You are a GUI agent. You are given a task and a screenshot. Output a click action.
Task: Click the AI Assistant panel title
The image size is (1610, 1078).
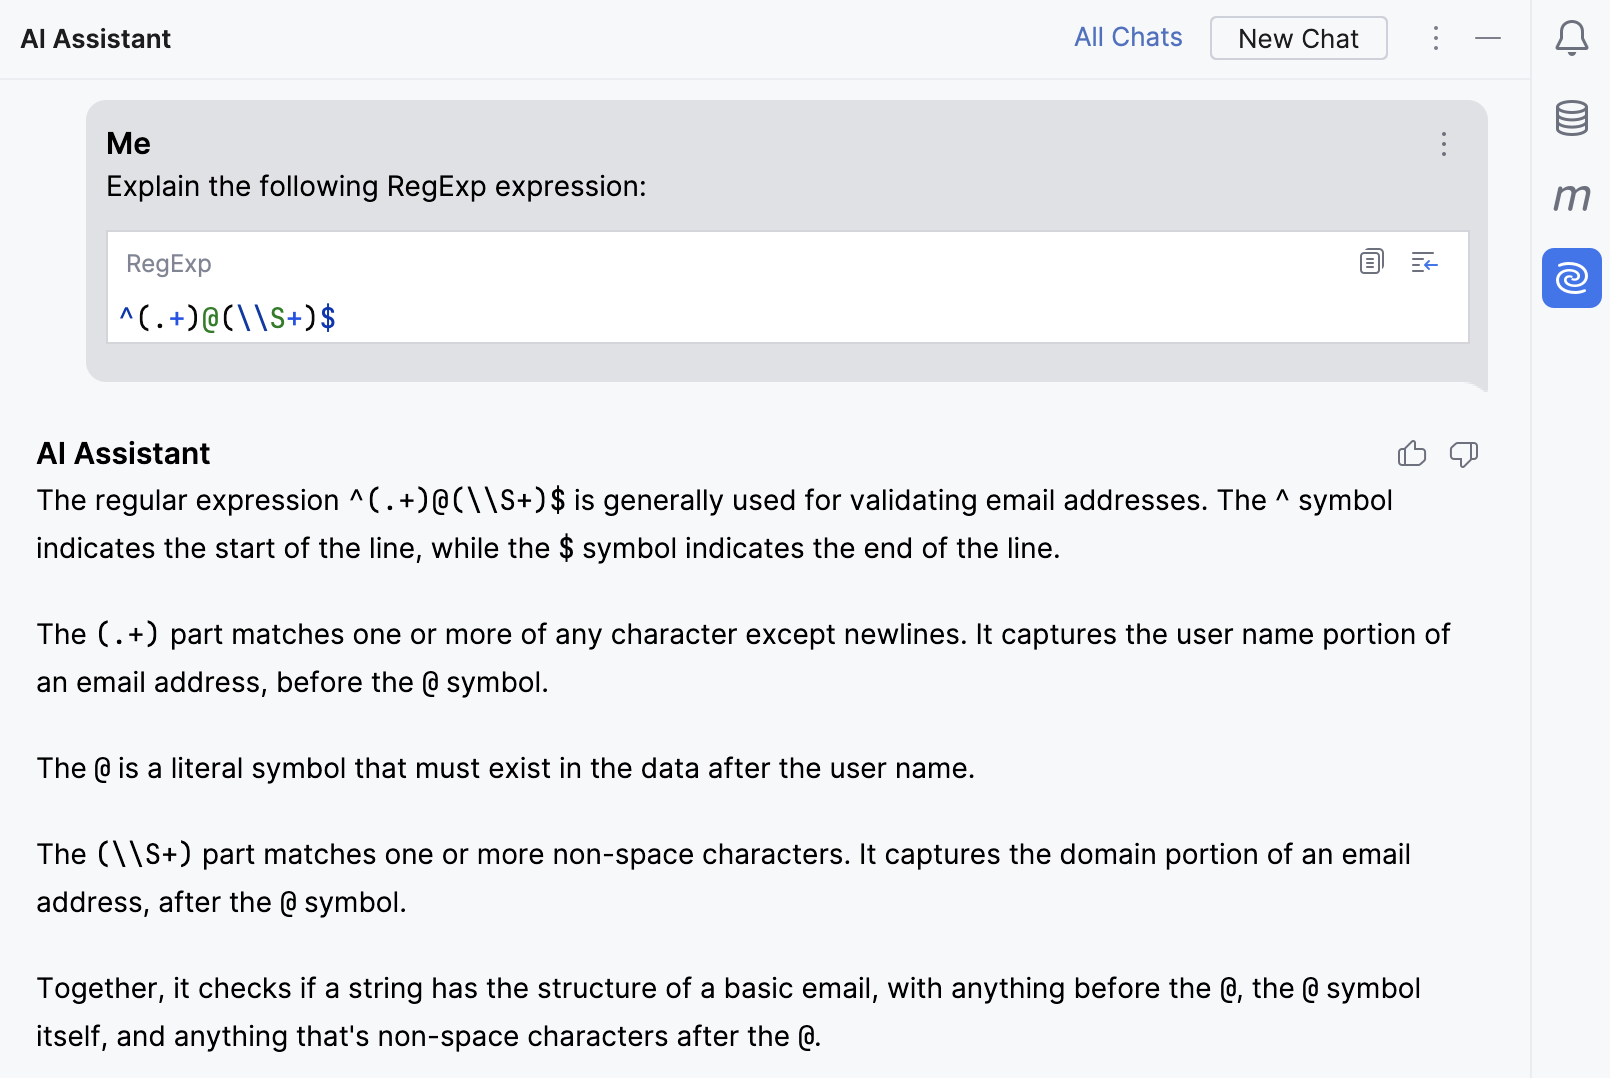pos(96,39)
